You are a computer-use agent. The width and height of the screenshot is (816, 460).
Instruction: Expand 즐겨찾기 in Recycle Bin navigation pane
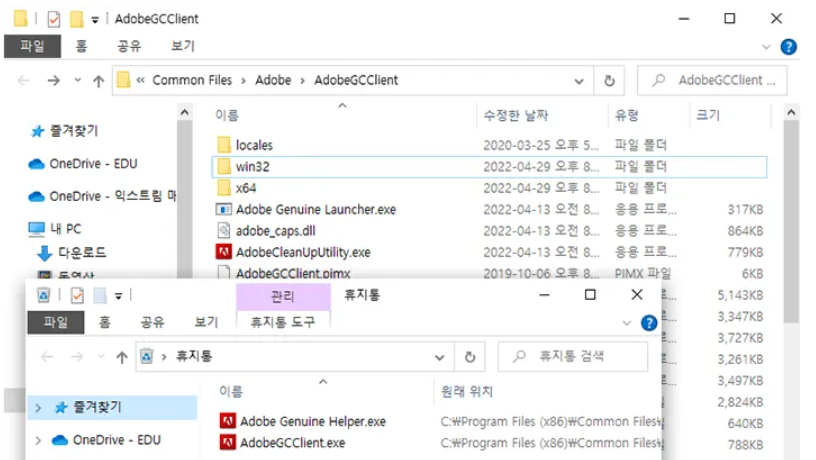pyautogui.click(x=38, y=408)
